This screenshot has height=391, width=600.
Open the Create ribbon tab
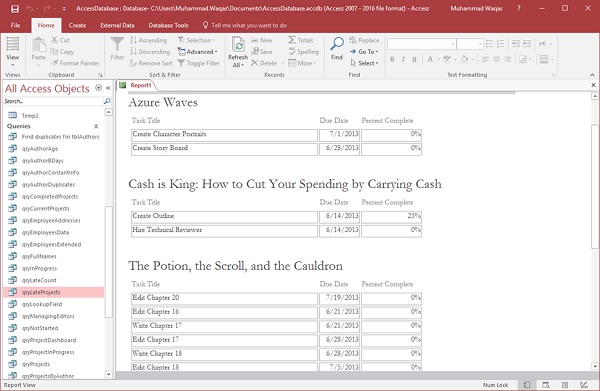(x=77, y=25)
